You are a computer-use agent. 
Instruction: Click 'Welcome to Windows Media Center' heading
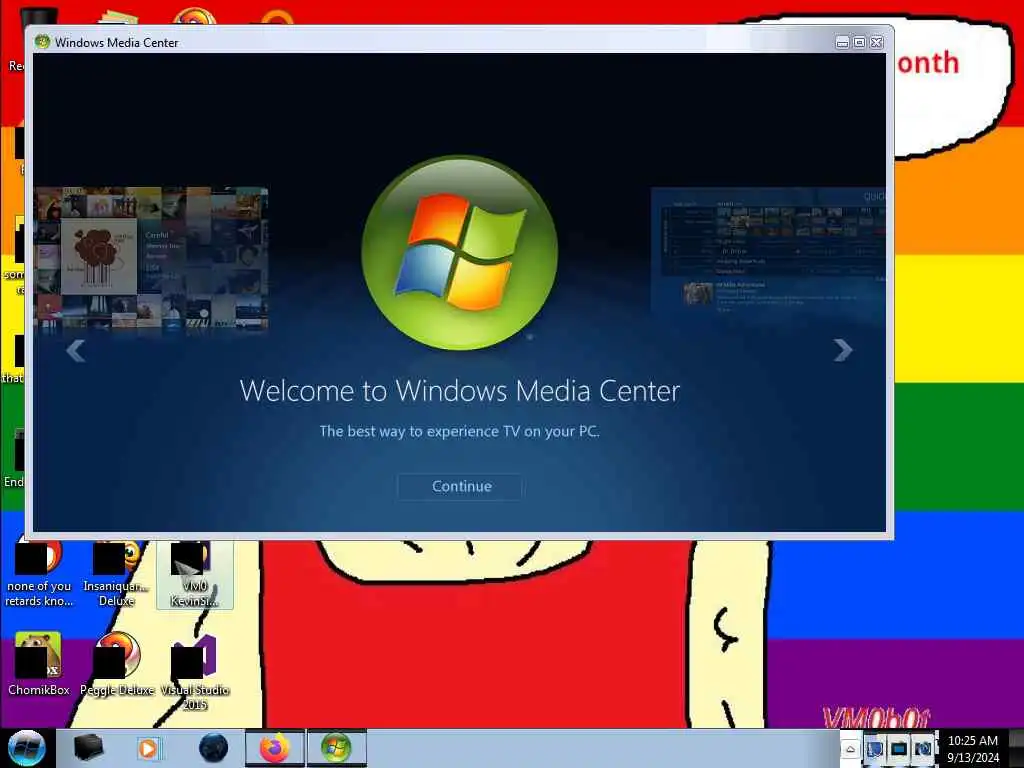[460, 391]
